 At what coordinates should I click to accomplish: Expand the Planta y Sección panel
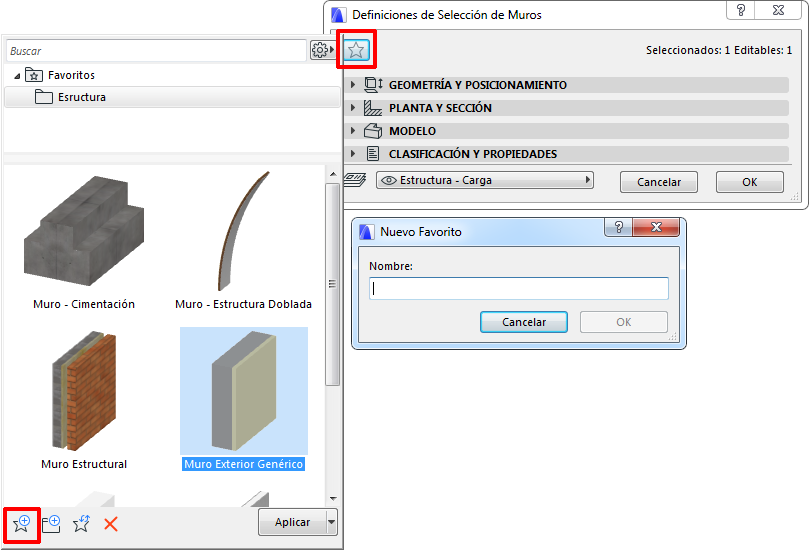pos(353,108)
